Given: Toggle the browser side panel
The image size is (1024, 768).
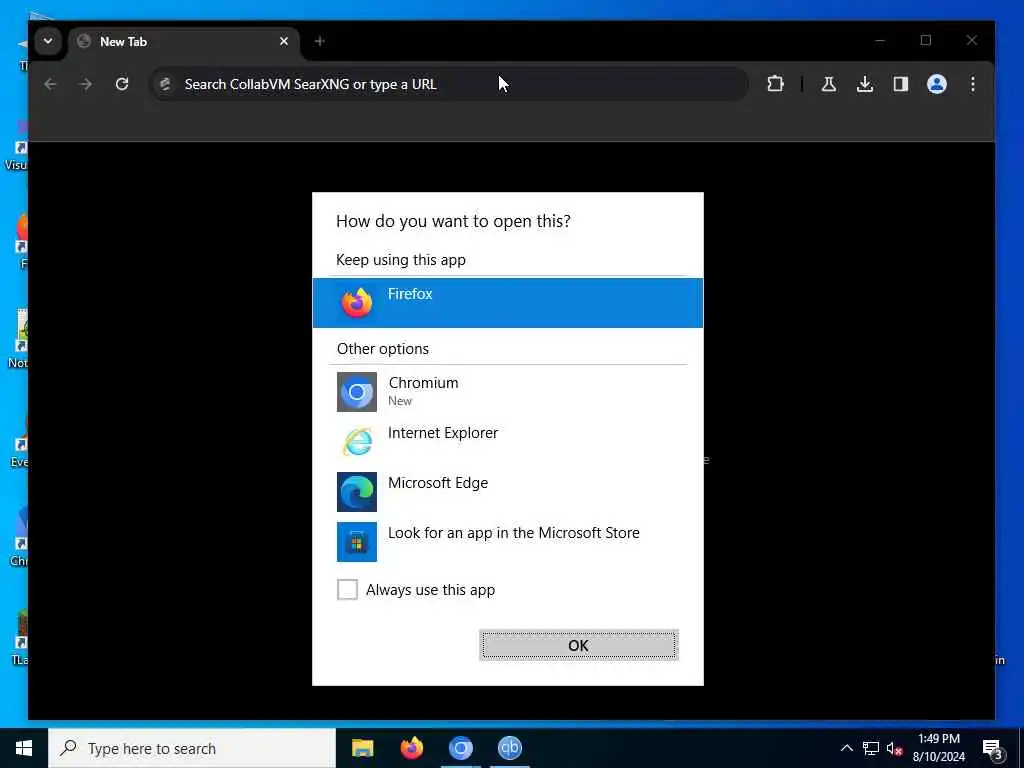Looking at the screenshot, I should click(901, 84).
